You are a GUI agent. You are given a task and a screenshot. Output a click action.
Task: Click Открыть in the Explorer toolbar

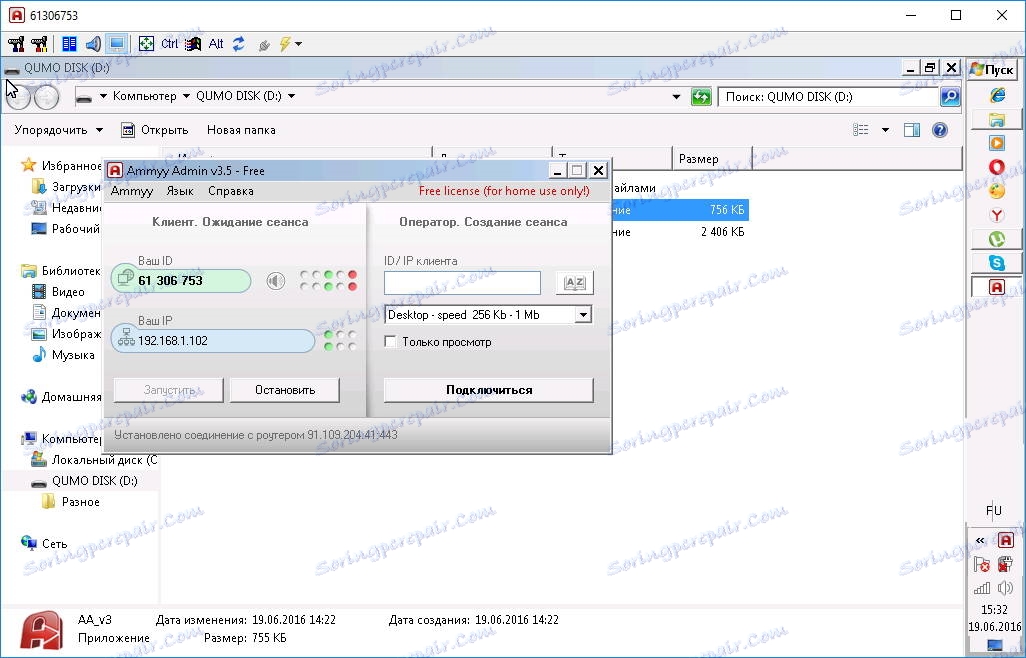(155, 130)
